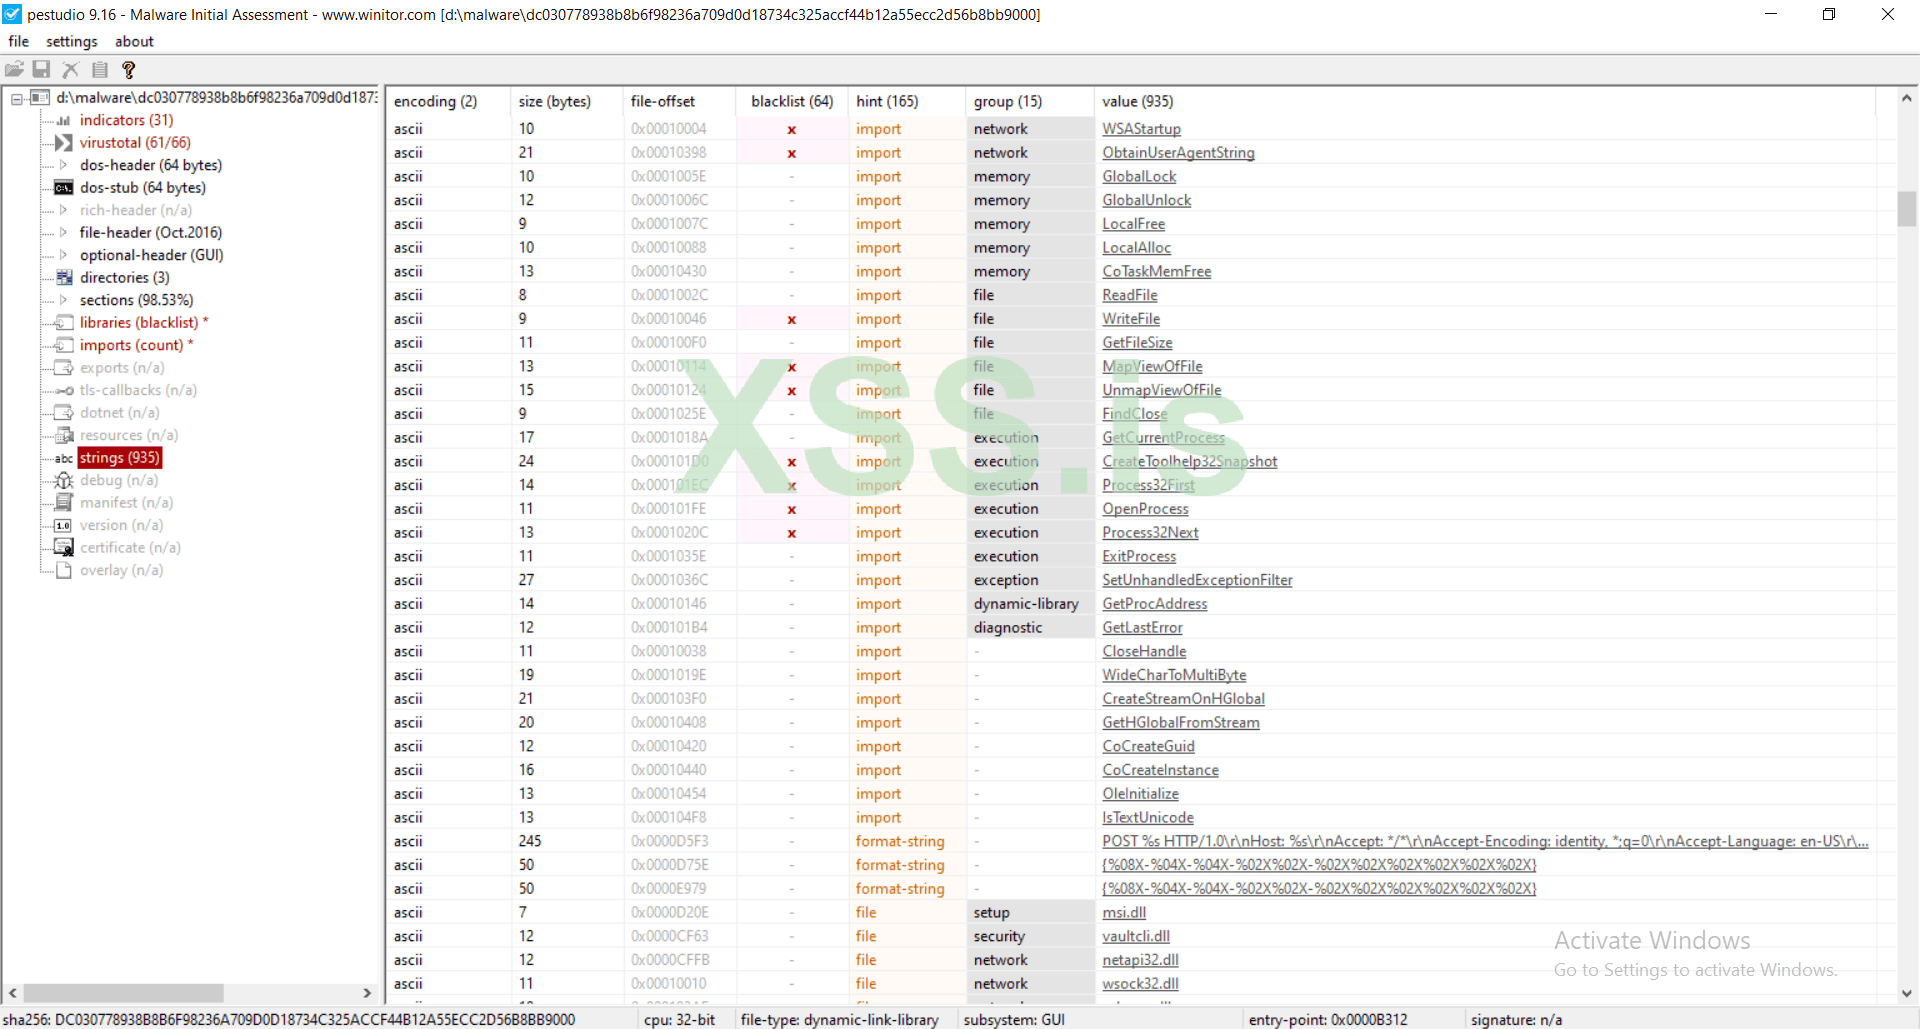This screenshot has width=1920, height=1029.
Task: Open the vaultcli.dll string link
Action: 1136,937
